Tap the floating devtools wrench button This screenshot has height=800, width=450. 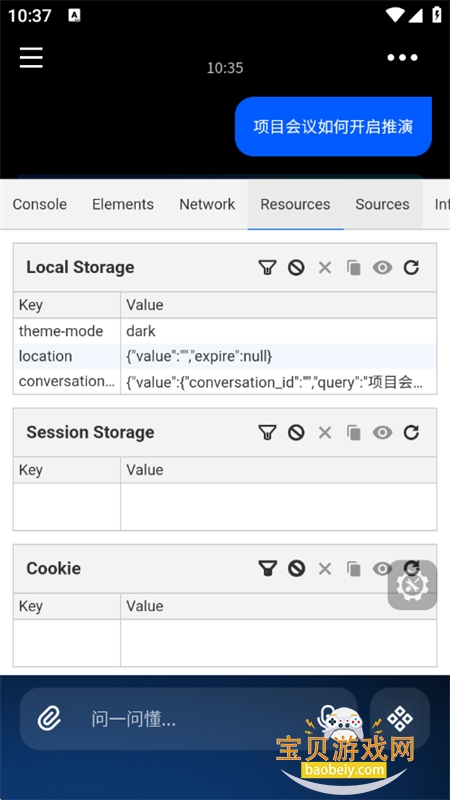412,585
